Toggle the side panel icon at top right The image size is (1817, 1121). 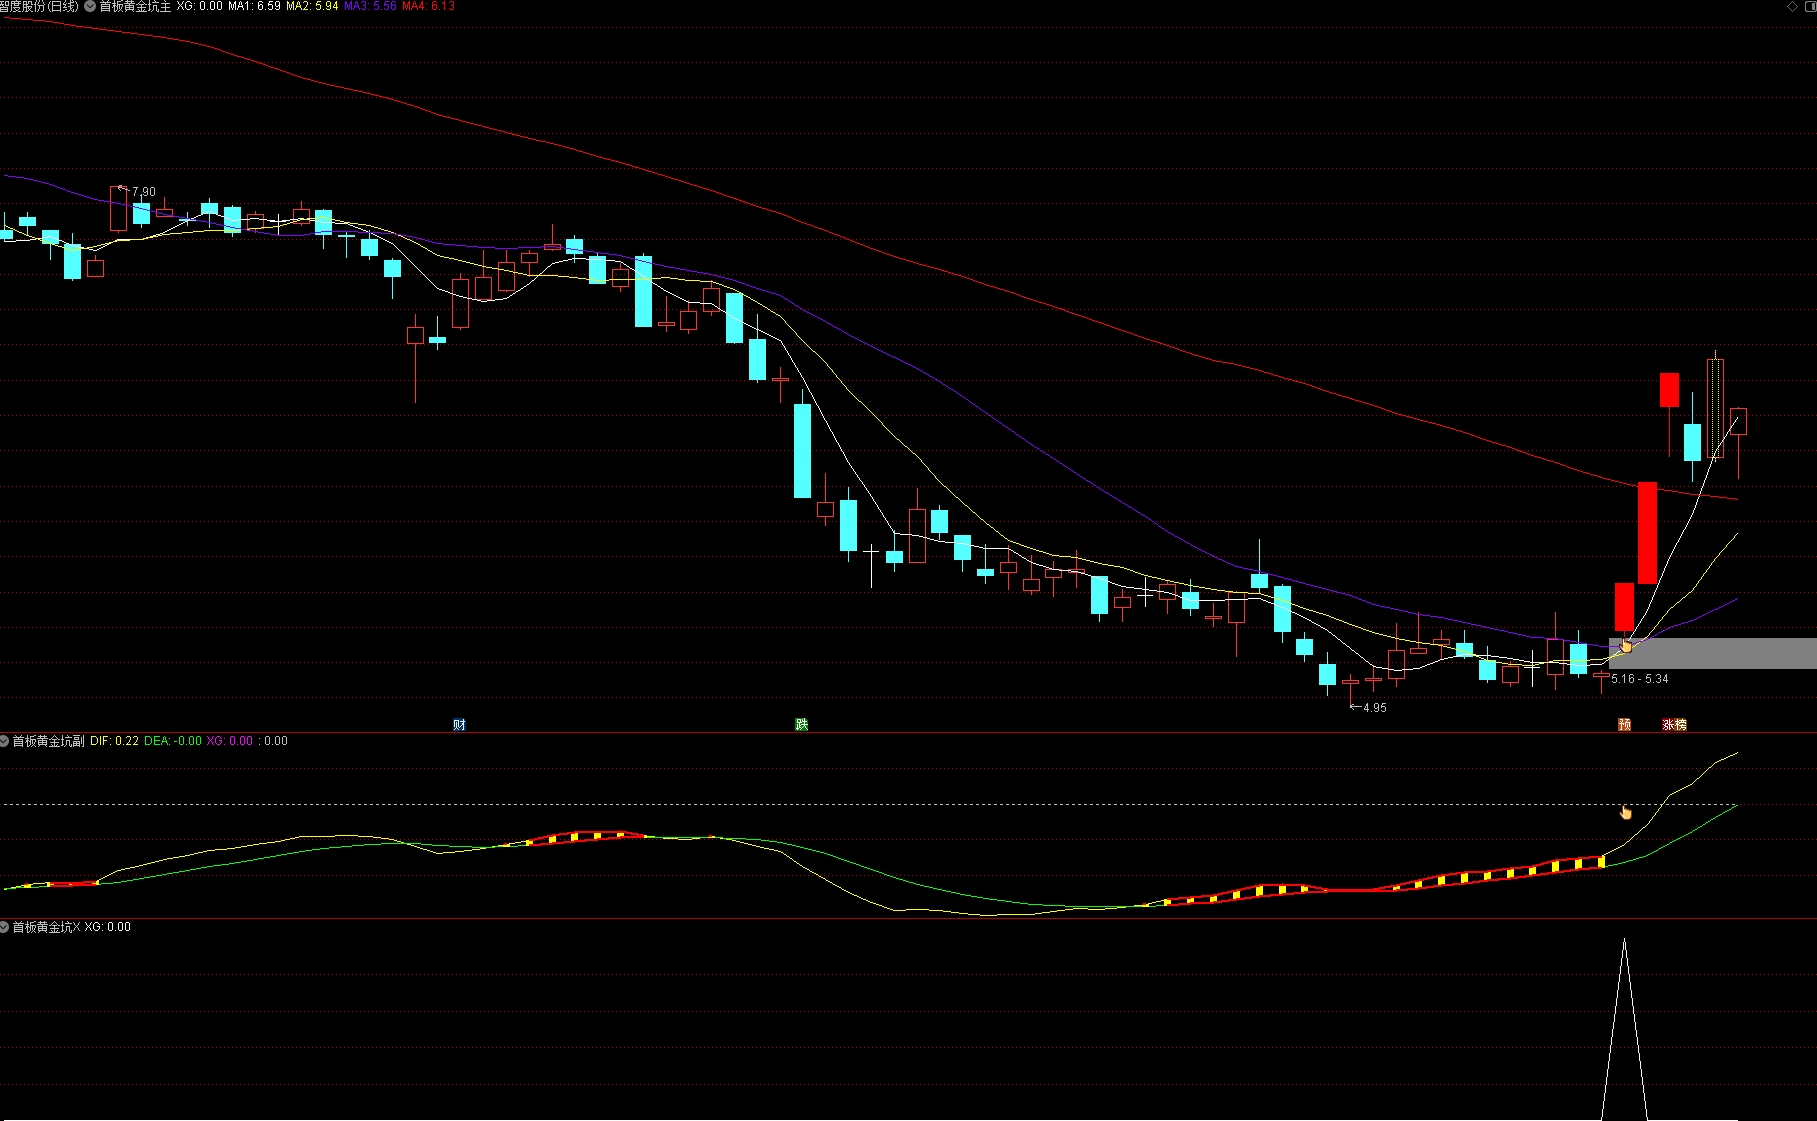tap(1810, 6)
